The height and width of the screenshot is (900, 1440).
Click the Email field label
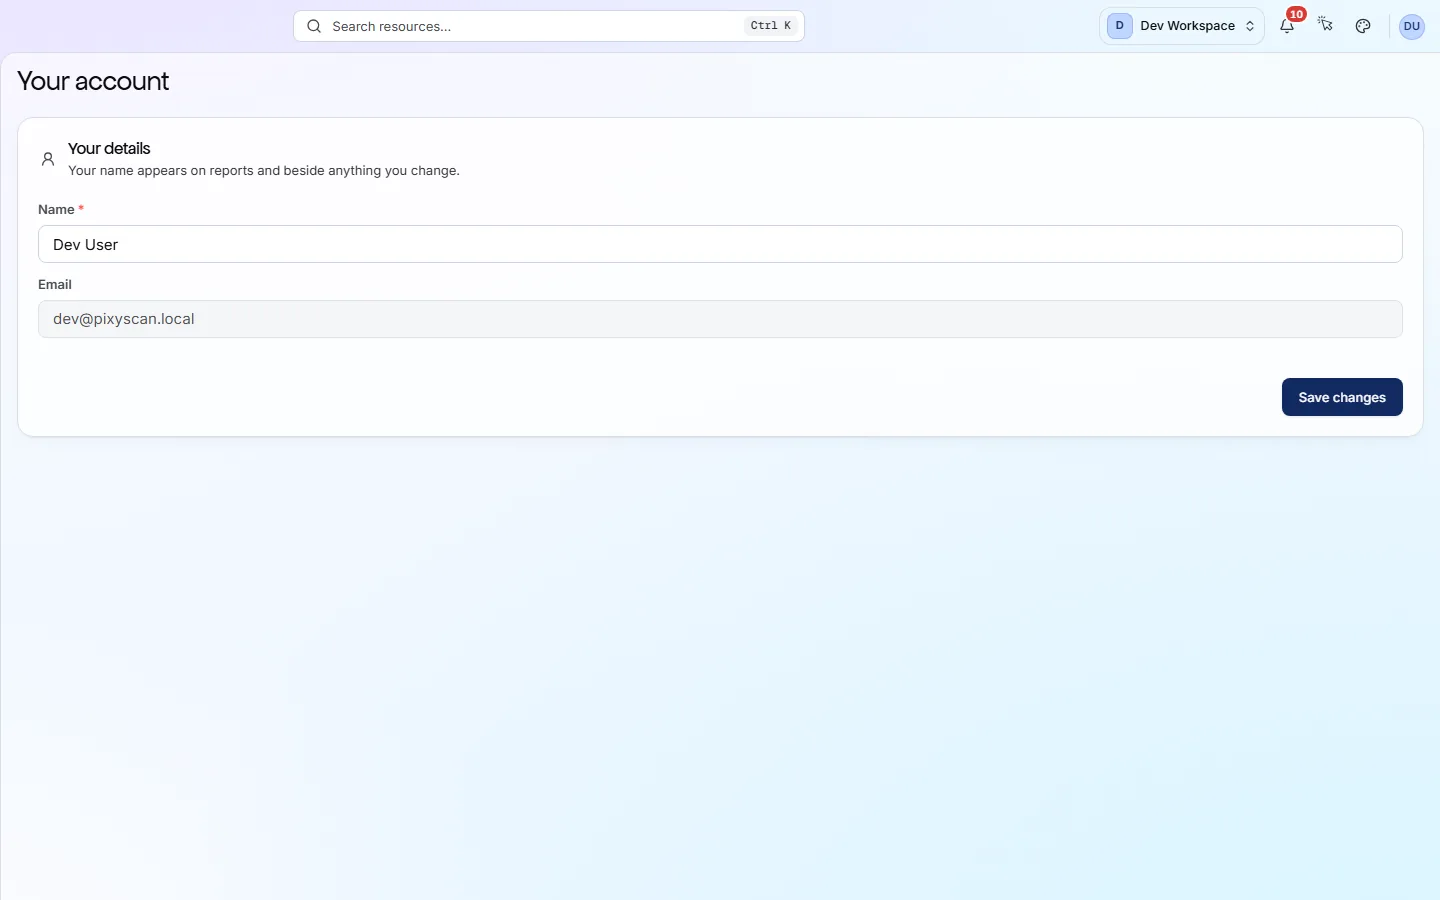click(55, 284)
